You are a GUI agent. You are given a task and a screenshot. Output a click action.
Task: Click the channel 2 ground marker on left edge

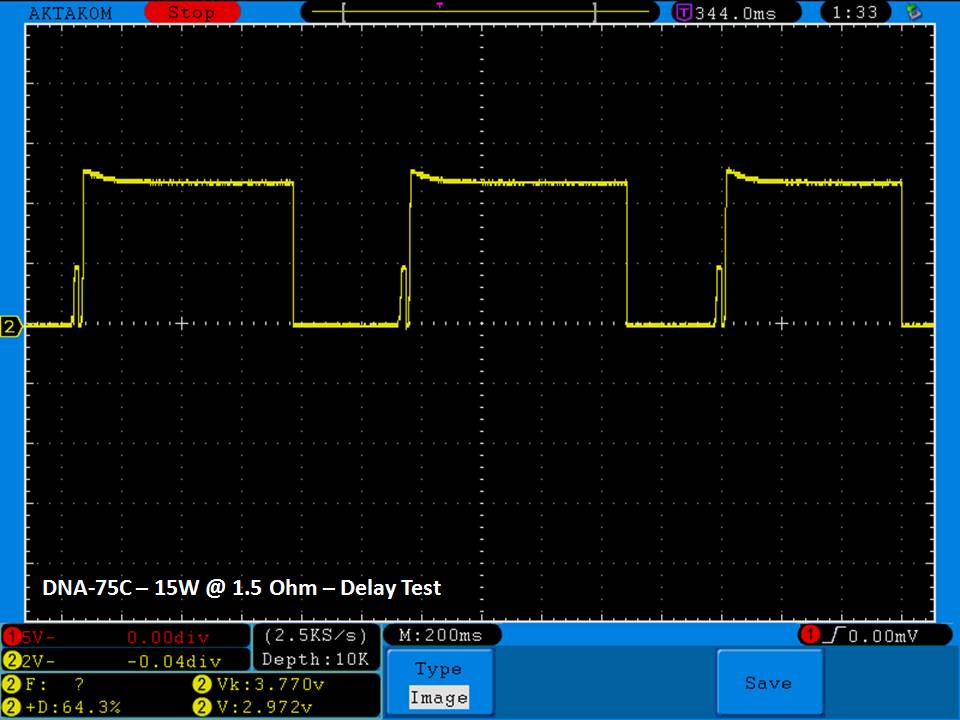coord(11,327)
